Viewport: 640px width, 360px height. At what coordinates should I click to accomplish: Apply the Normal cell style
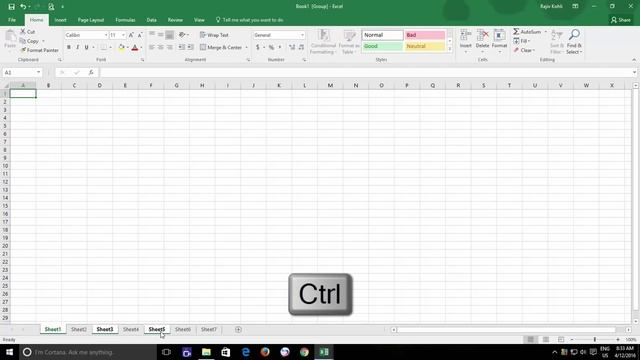382,35
